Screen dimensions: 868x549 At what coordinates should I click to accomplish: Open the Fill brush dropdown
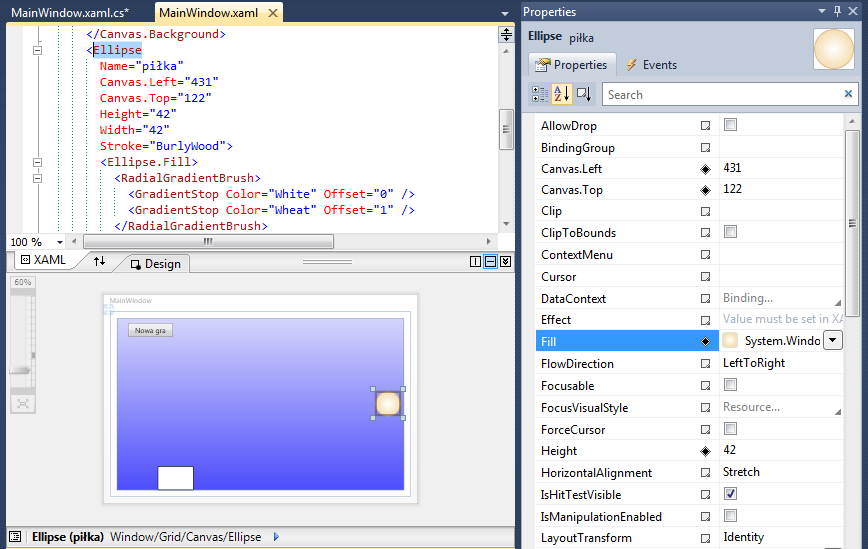(x=833, y=340)
